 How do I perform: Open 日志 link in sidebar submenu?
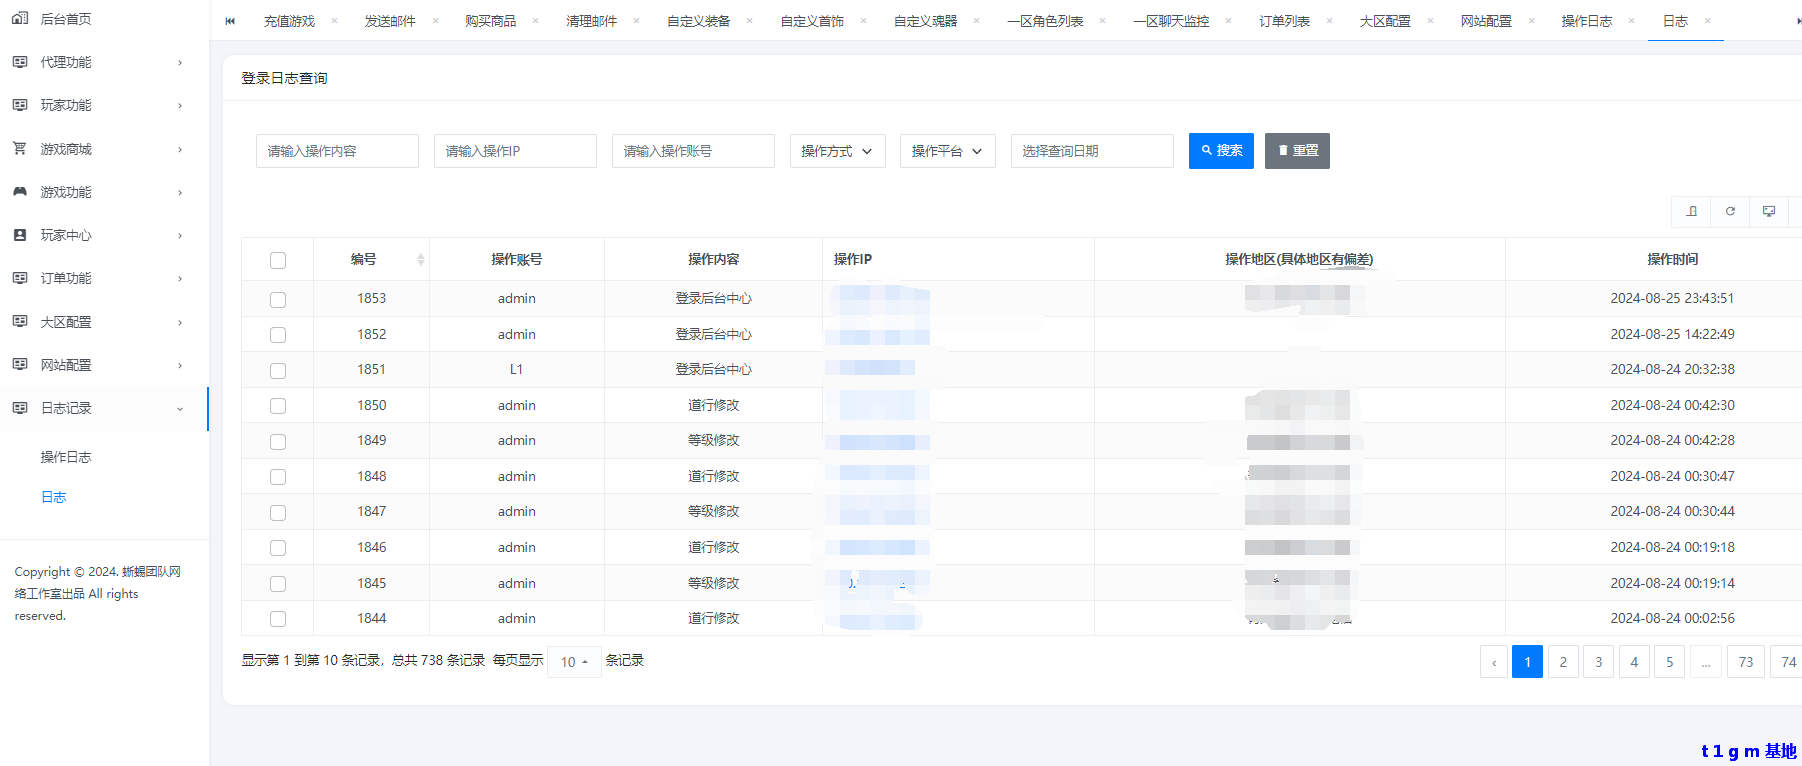53,497
